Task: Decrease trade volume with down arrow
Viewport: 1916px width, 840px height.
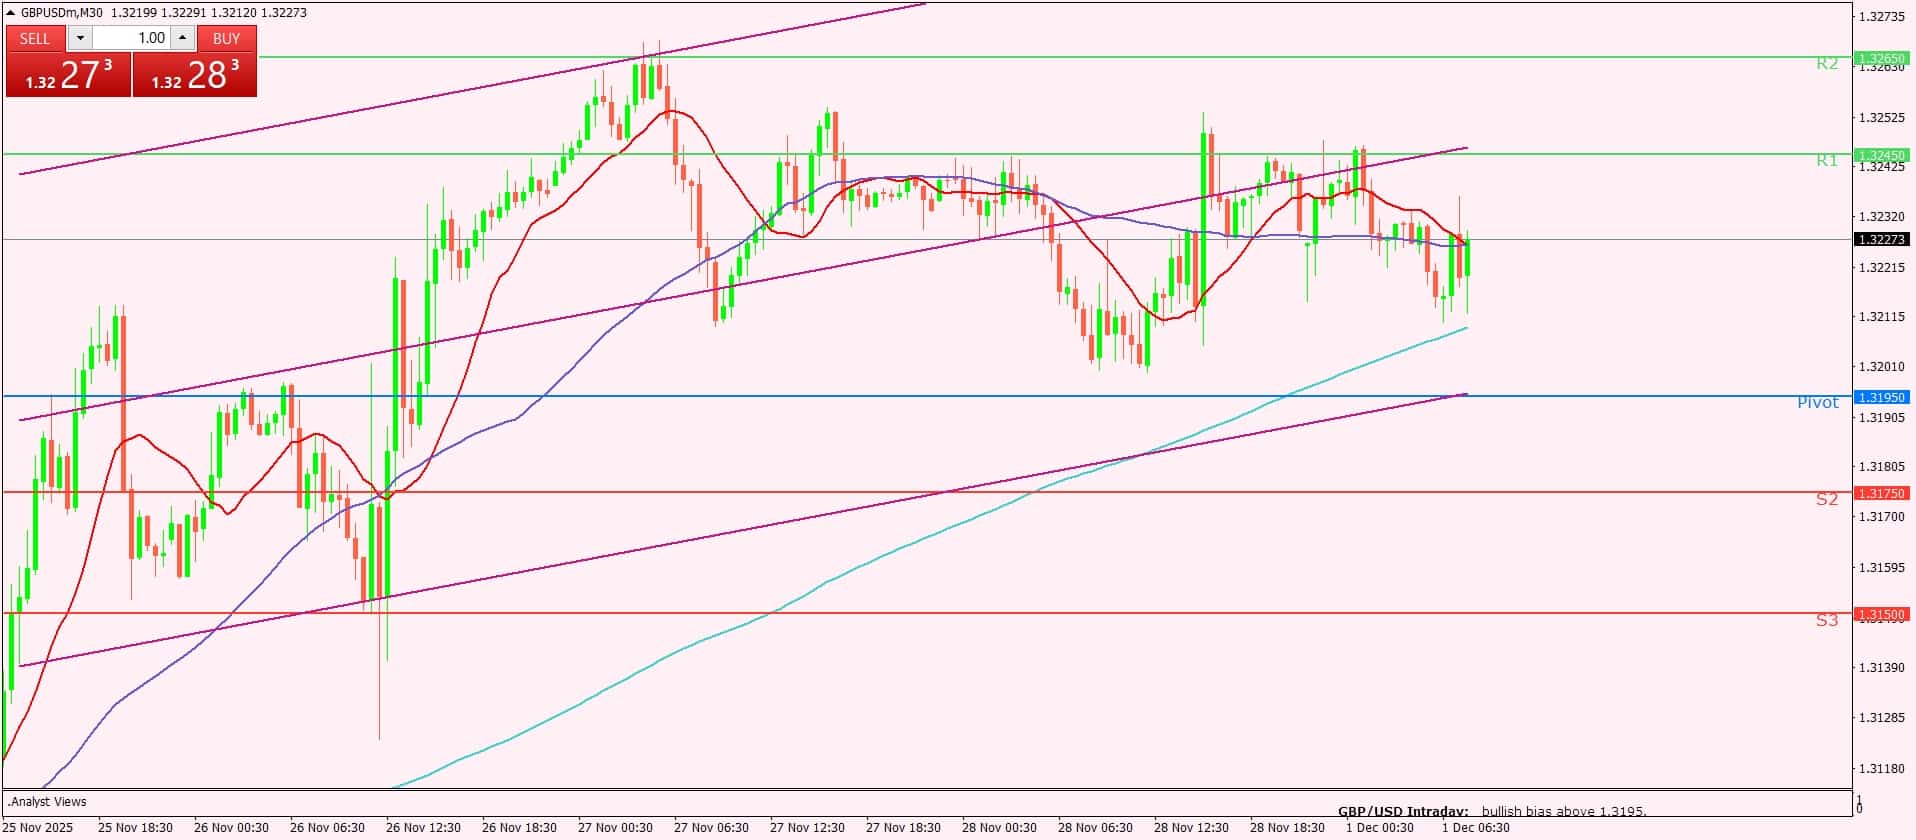Action: (x=80, y=38)
